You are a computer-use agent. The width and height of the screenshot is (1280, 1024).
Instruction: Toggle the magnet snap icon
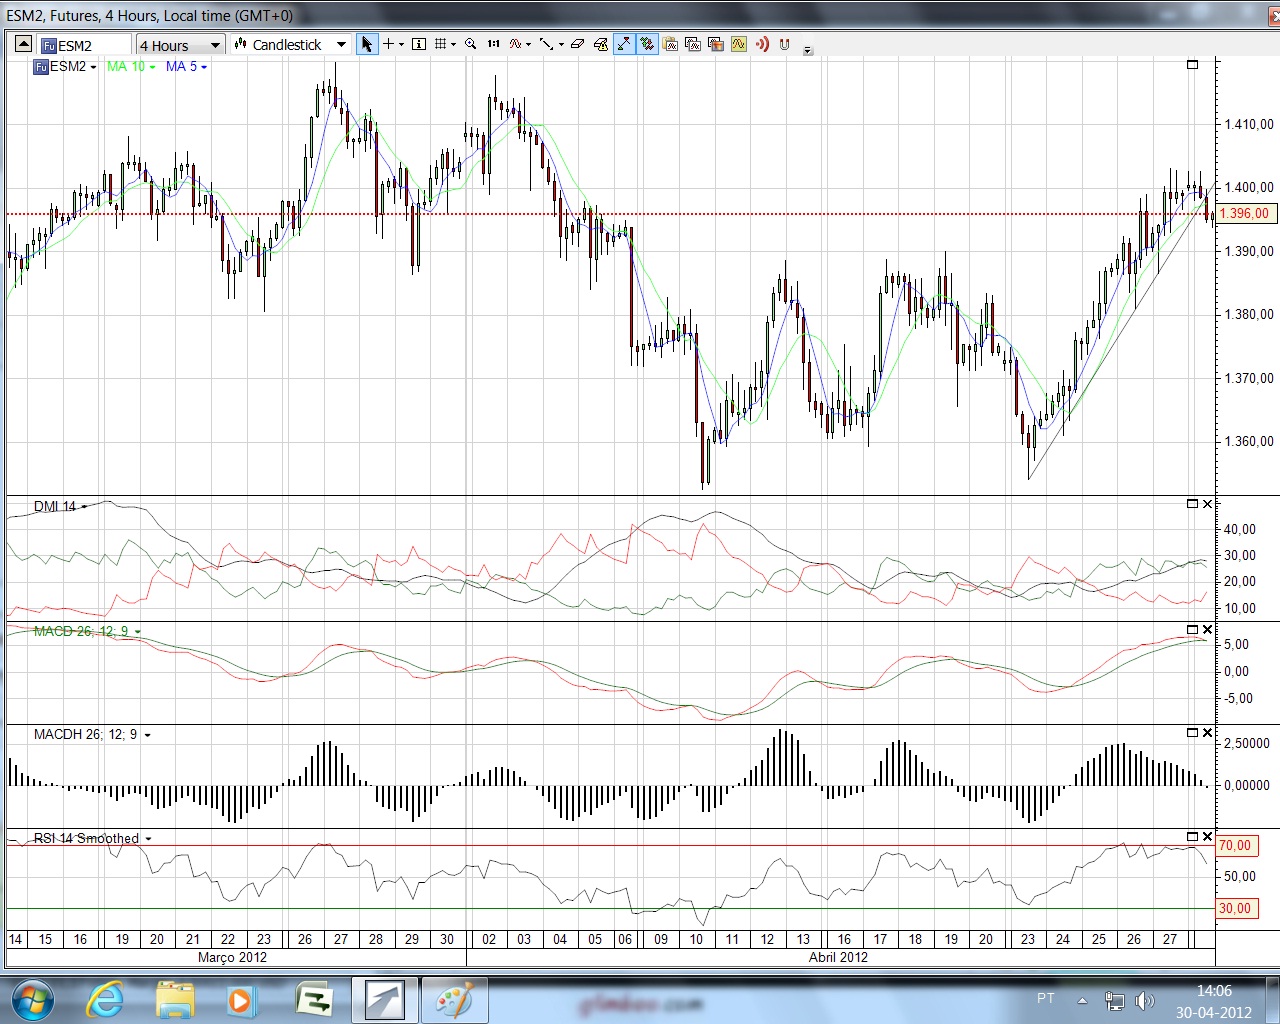pos(784,44)
